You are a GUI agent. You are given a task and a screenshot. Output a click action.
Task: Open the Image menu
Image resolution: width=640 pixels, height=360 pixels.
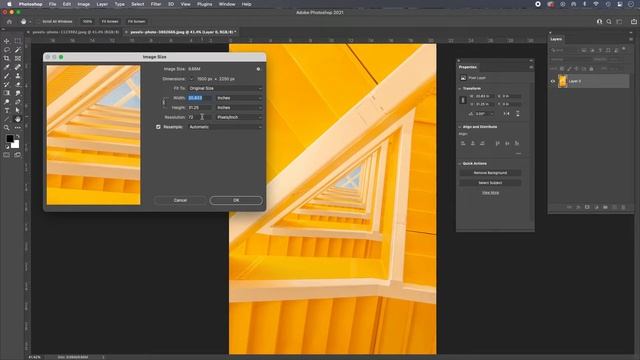coord(83,4)
